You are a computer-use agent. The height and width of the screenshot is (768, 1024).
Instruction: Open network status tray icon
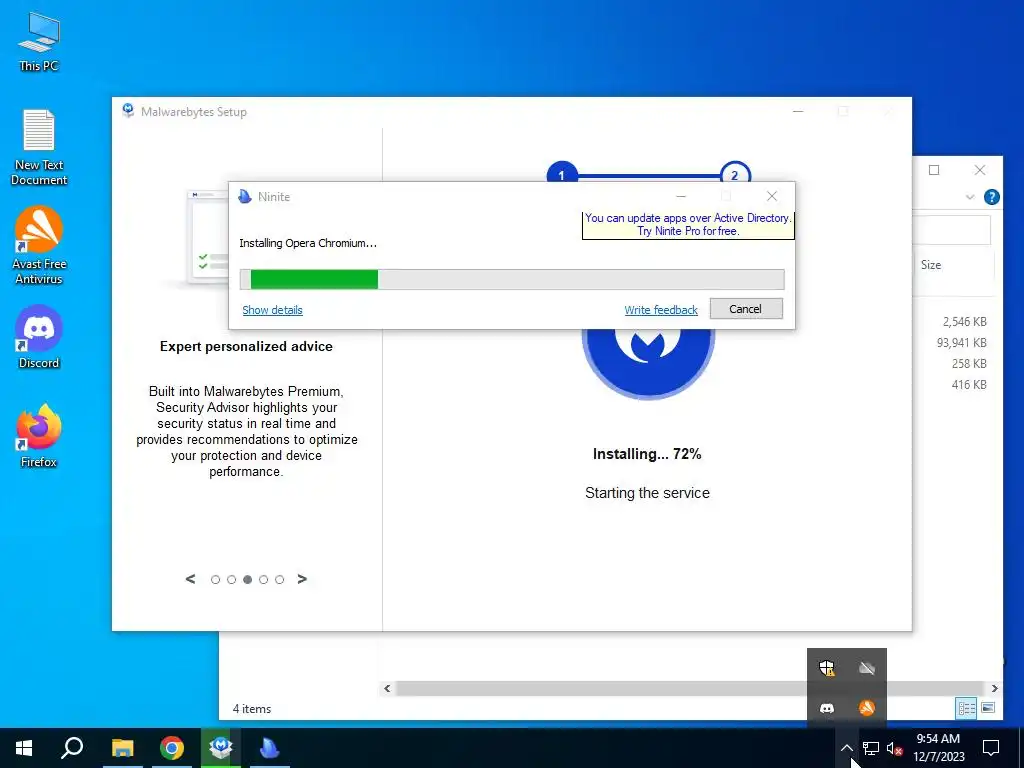[x=871, y=748]
